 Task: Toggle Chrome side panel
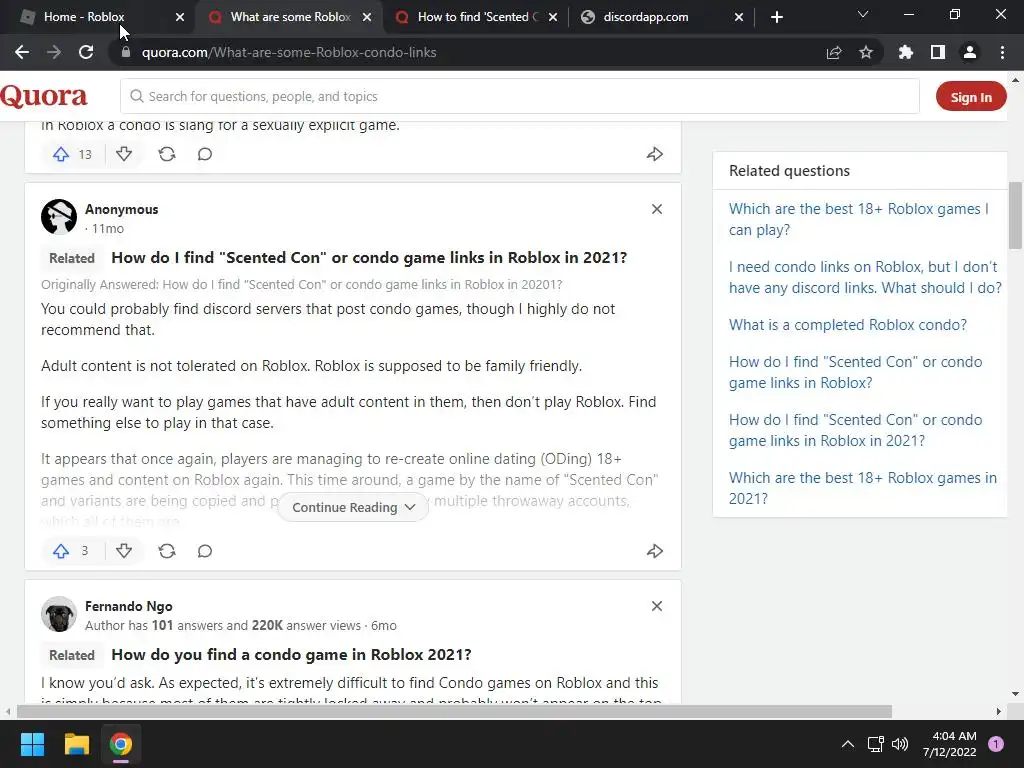click(938, 52)
